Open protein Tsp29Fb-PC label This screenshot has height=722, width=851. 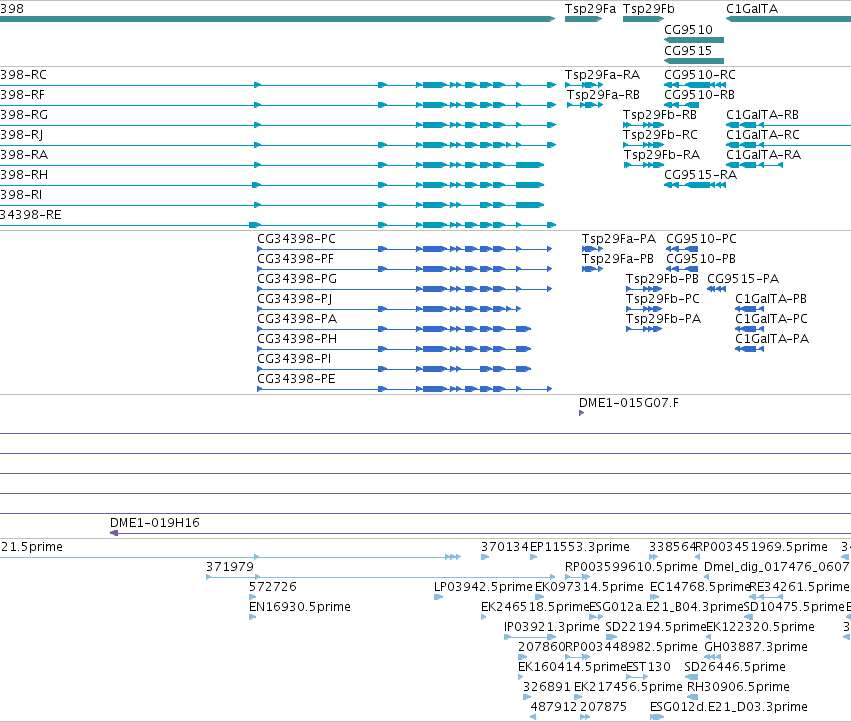pyautogui.click(x=662, y=299)
